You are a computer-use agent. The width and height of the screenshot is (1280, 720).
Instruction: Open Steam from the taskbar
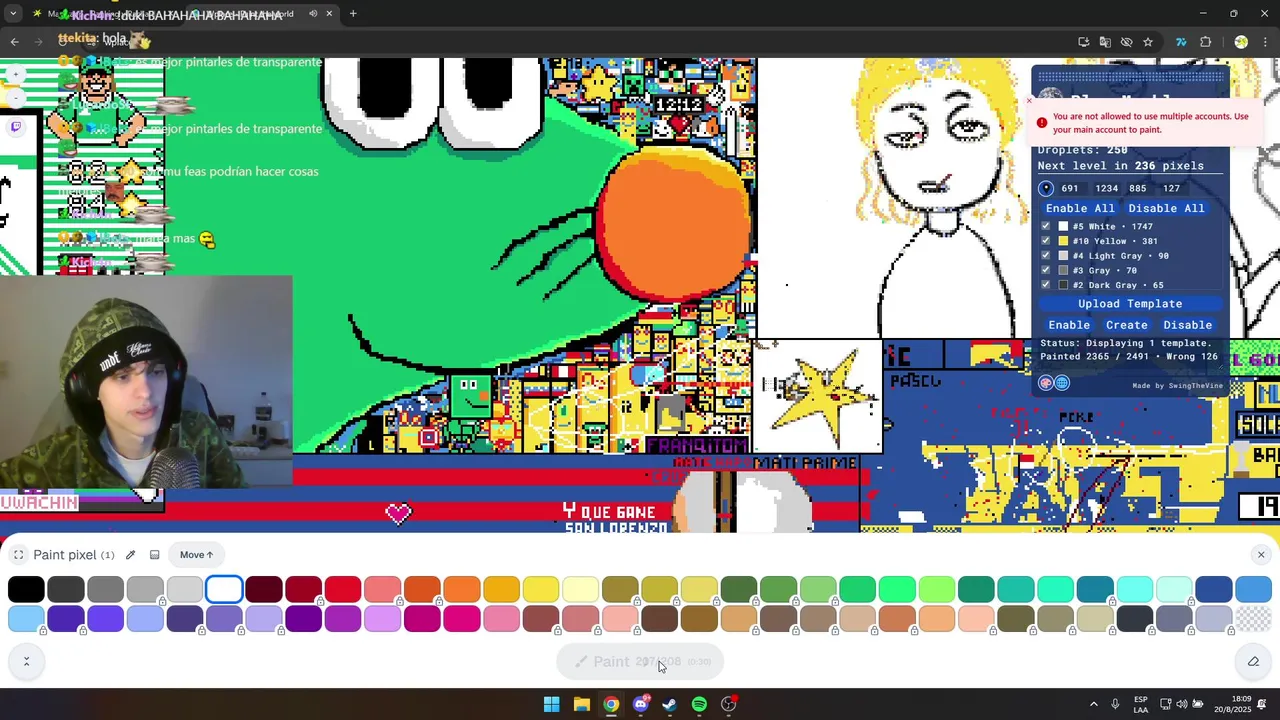(669, 705)
